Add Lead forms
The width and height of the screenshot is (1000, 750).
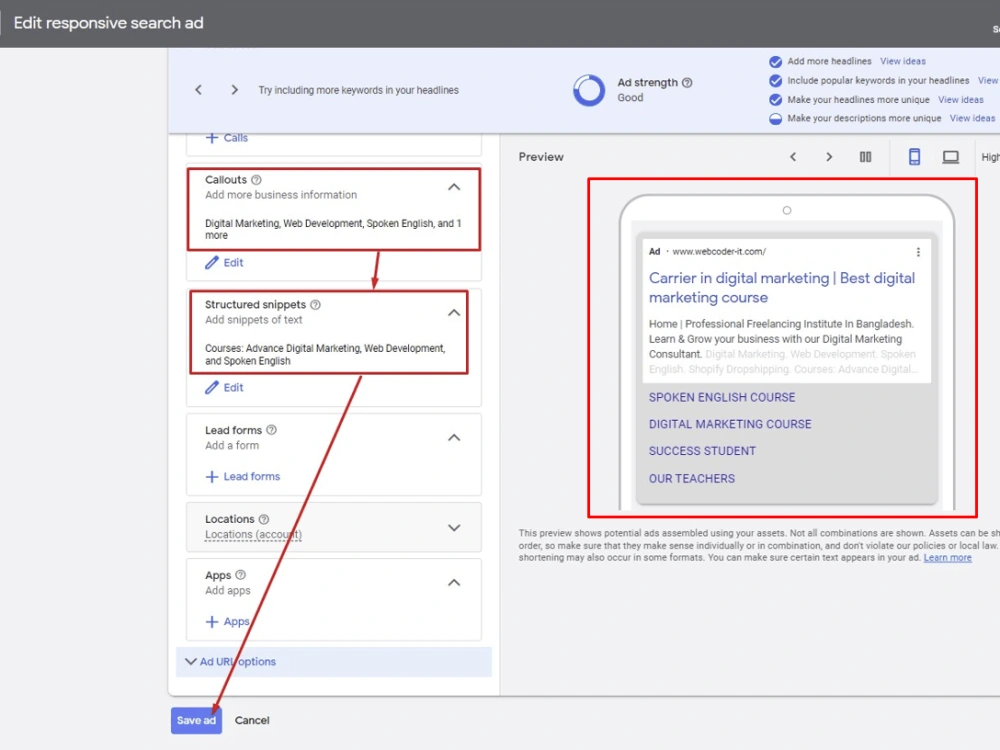[251, 476]
